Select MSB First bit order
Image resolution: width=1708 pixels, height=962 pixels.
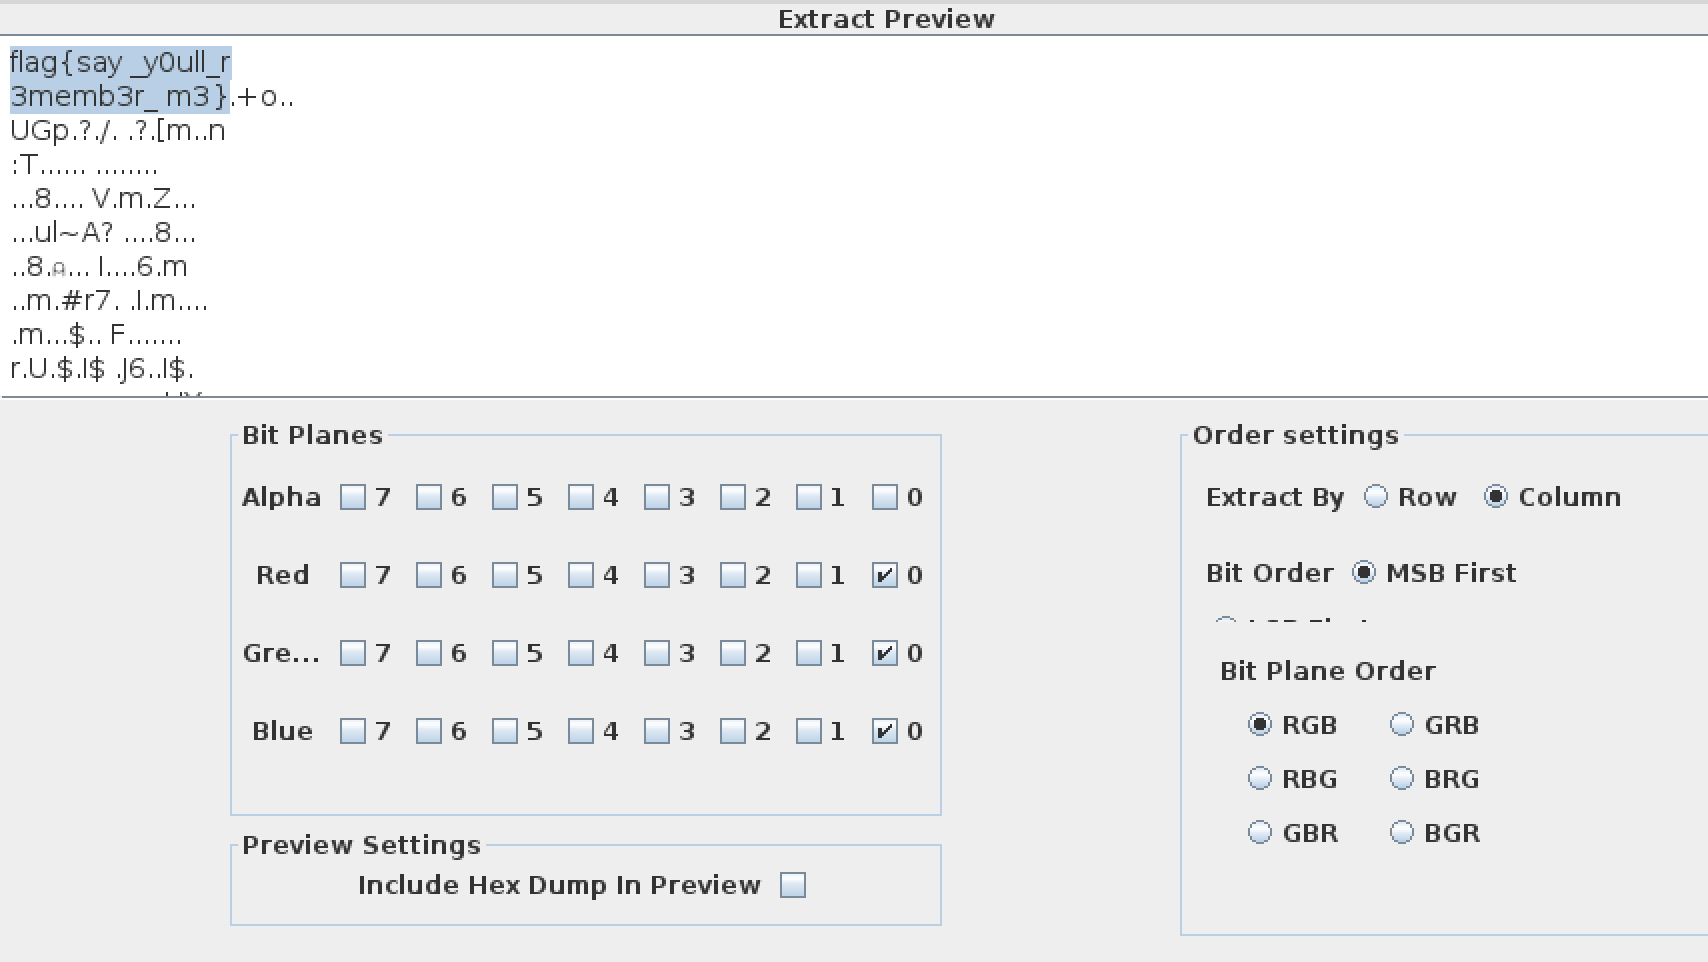click(1364, 573)
